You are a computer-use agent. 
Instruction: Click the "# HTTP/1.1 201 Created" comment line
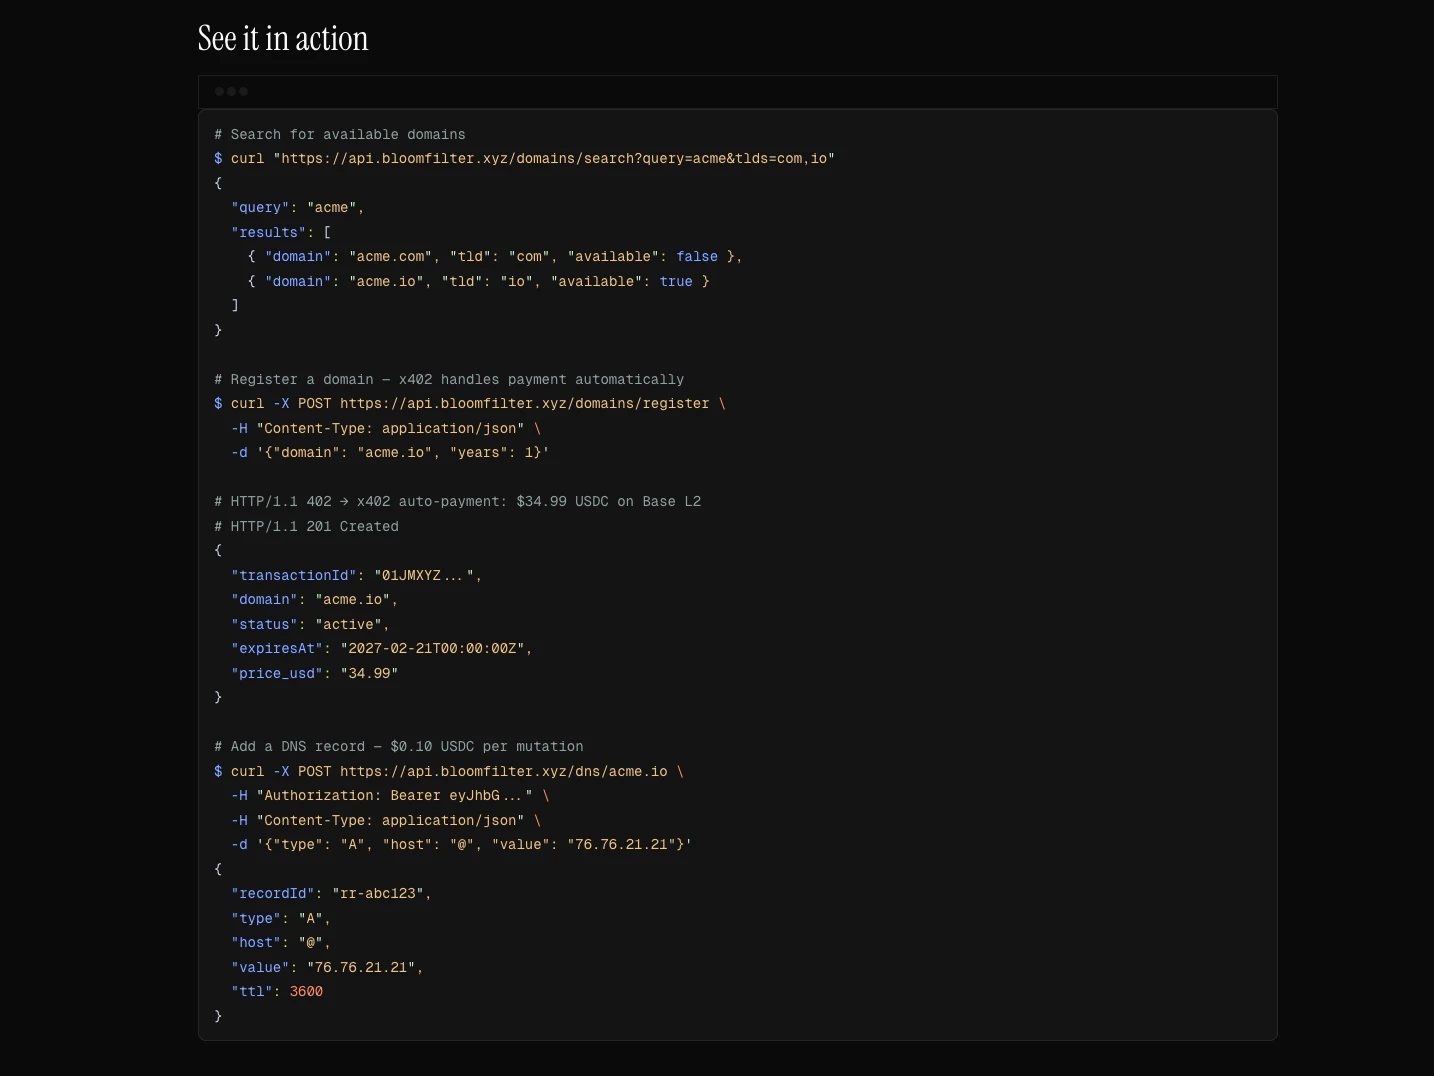(x=306, y=527)
